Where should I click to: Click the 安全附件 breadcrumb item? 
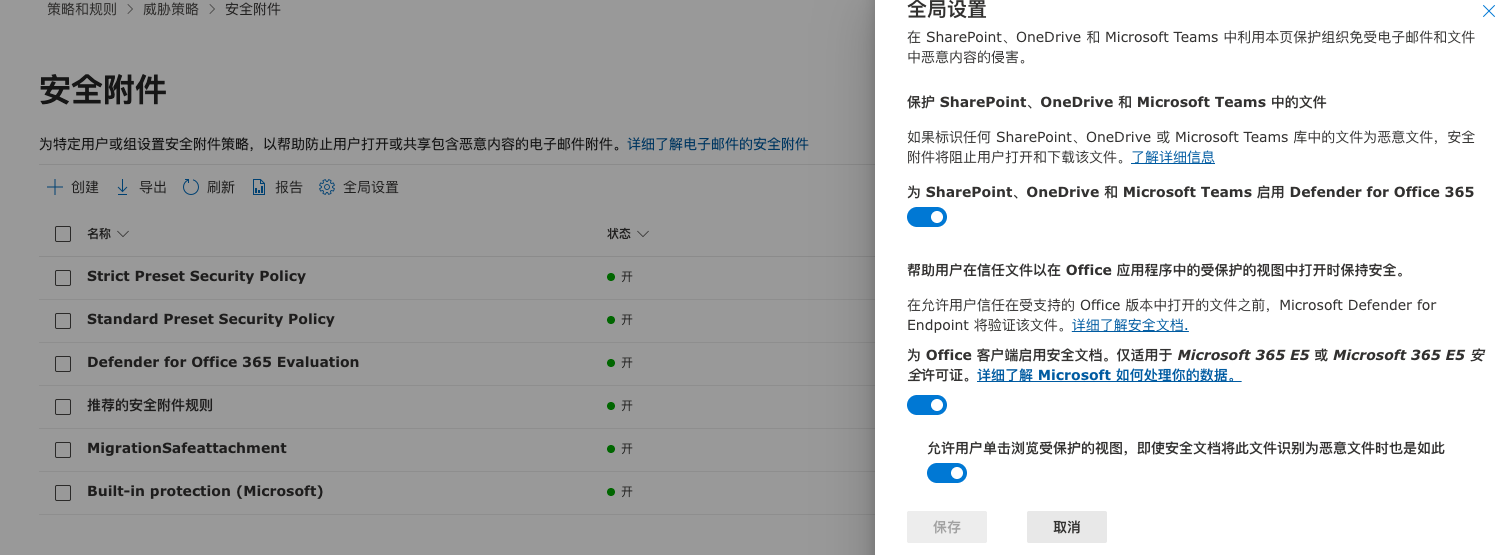point(252,9)
